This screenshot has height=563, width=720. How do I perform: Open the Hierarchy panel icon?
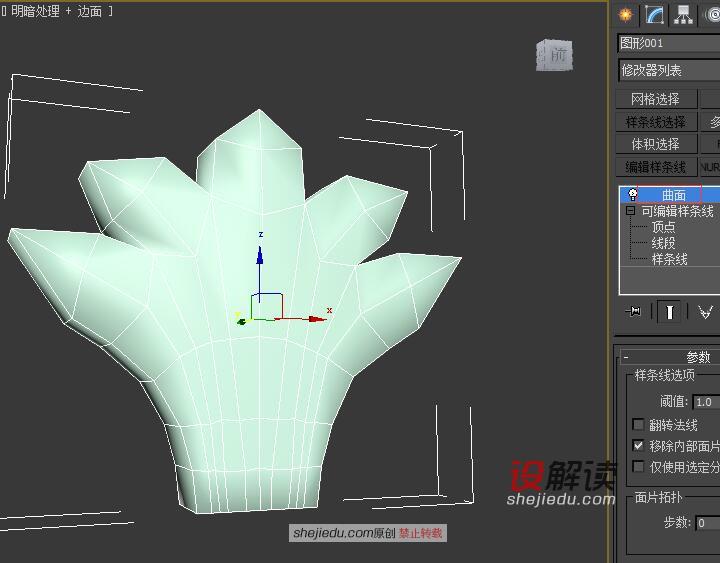coord(684,15)
